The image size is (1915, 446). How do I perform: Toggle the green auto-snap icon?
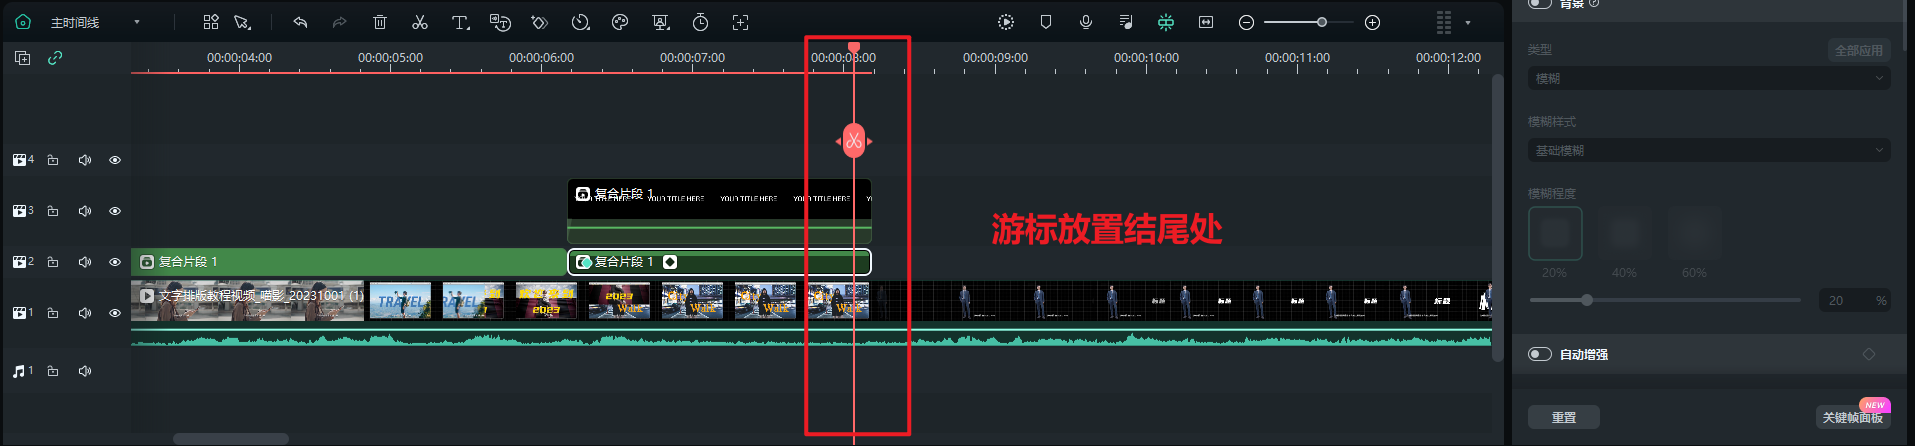1166,22
